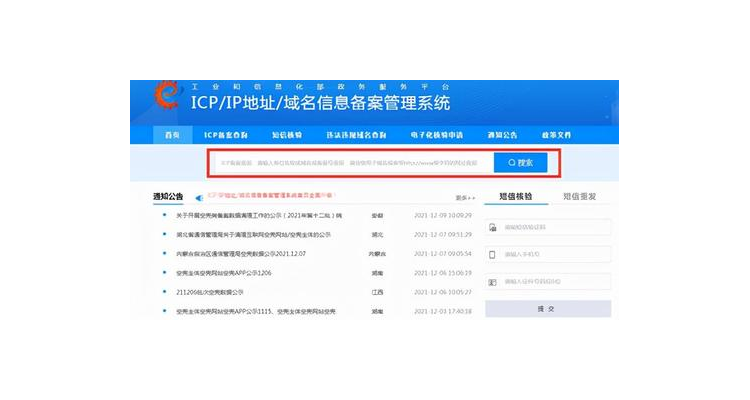Click the orange gear-shaped site logo

(x=167, y=95)
